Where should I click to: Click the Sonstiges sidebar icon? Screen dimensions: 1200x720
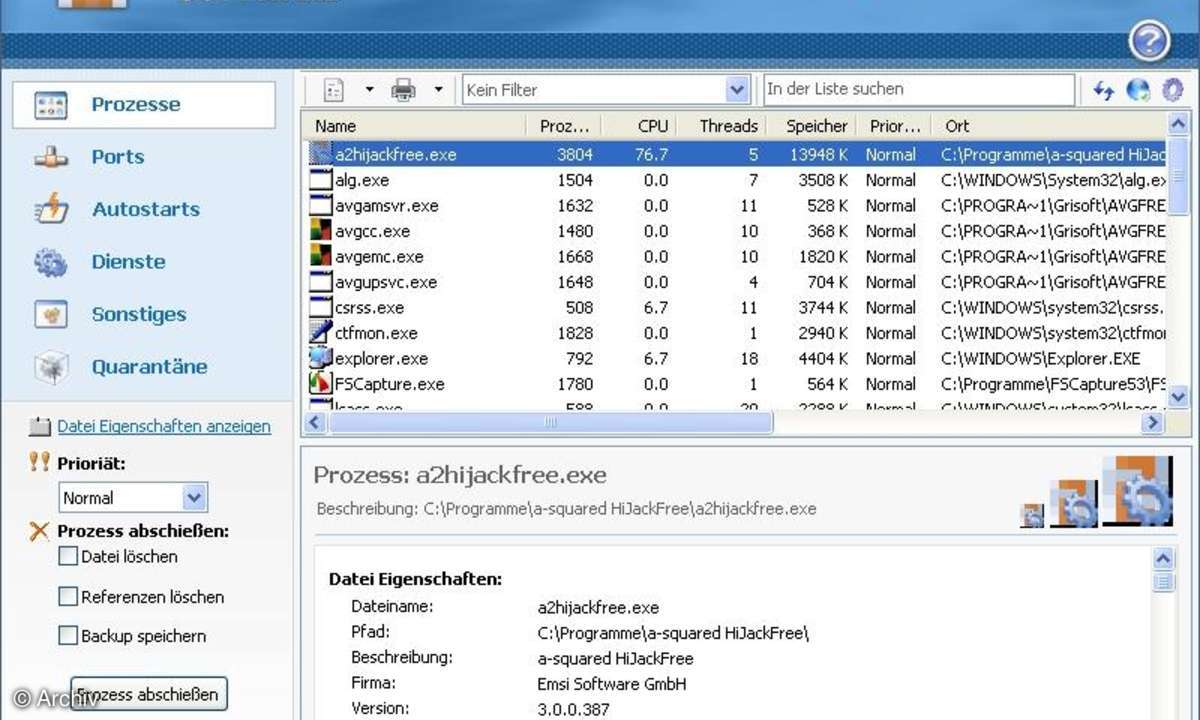pyautogui.click(x=50, y=314)
